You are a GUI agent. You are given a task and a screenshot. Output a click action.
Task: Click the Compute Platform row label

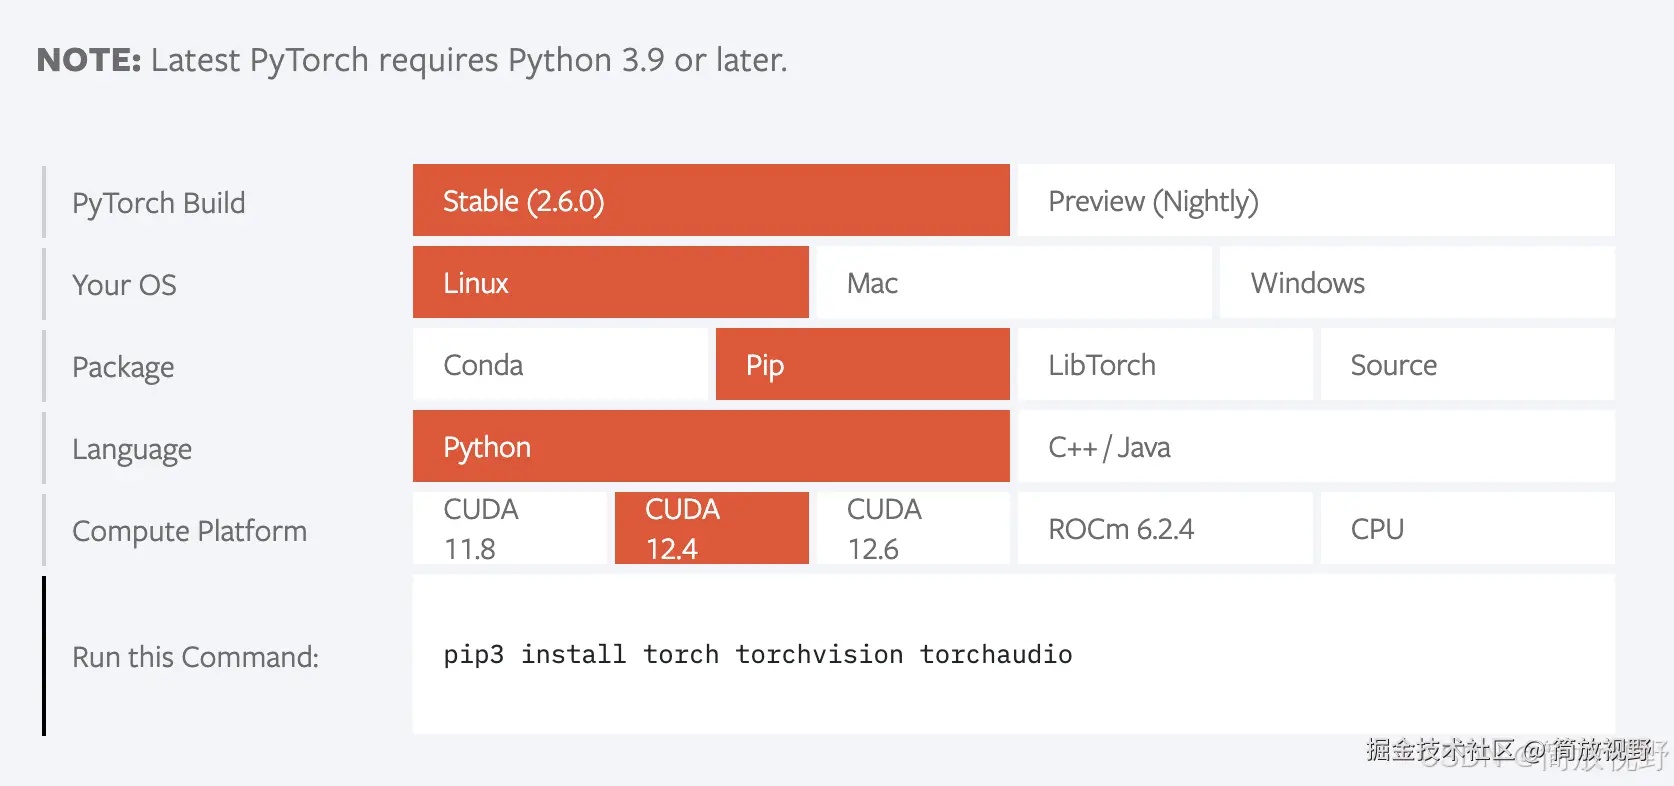click(189, 531)
